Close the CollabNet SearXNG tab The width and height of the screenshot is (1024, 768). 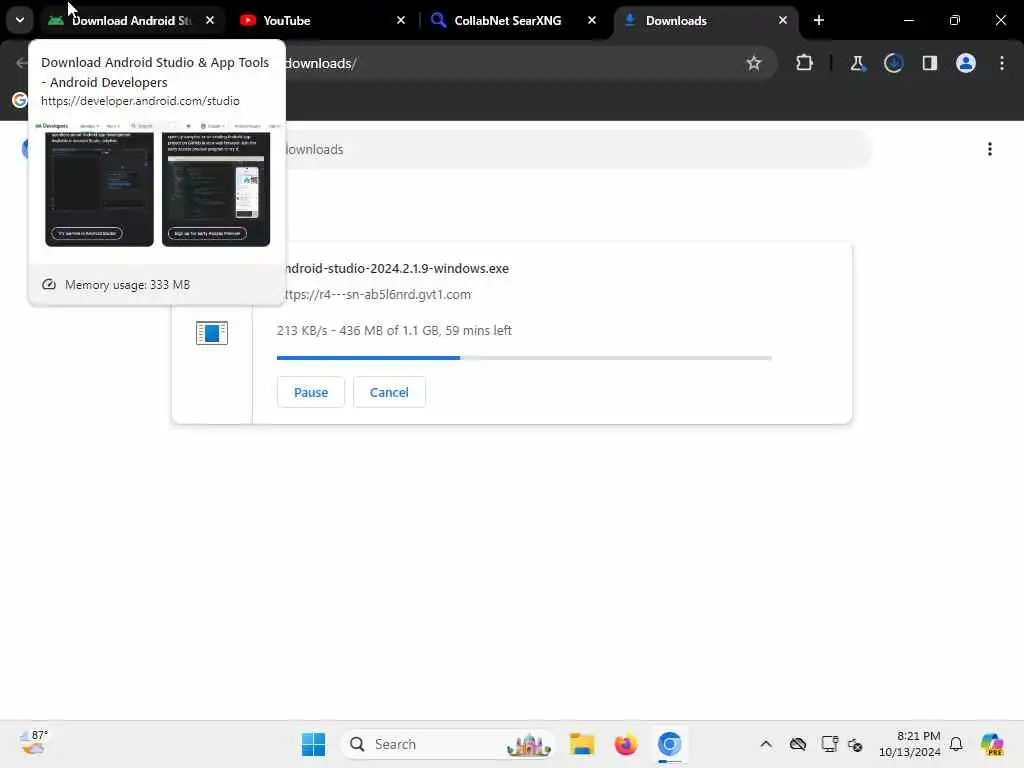[x=592, y=21]
